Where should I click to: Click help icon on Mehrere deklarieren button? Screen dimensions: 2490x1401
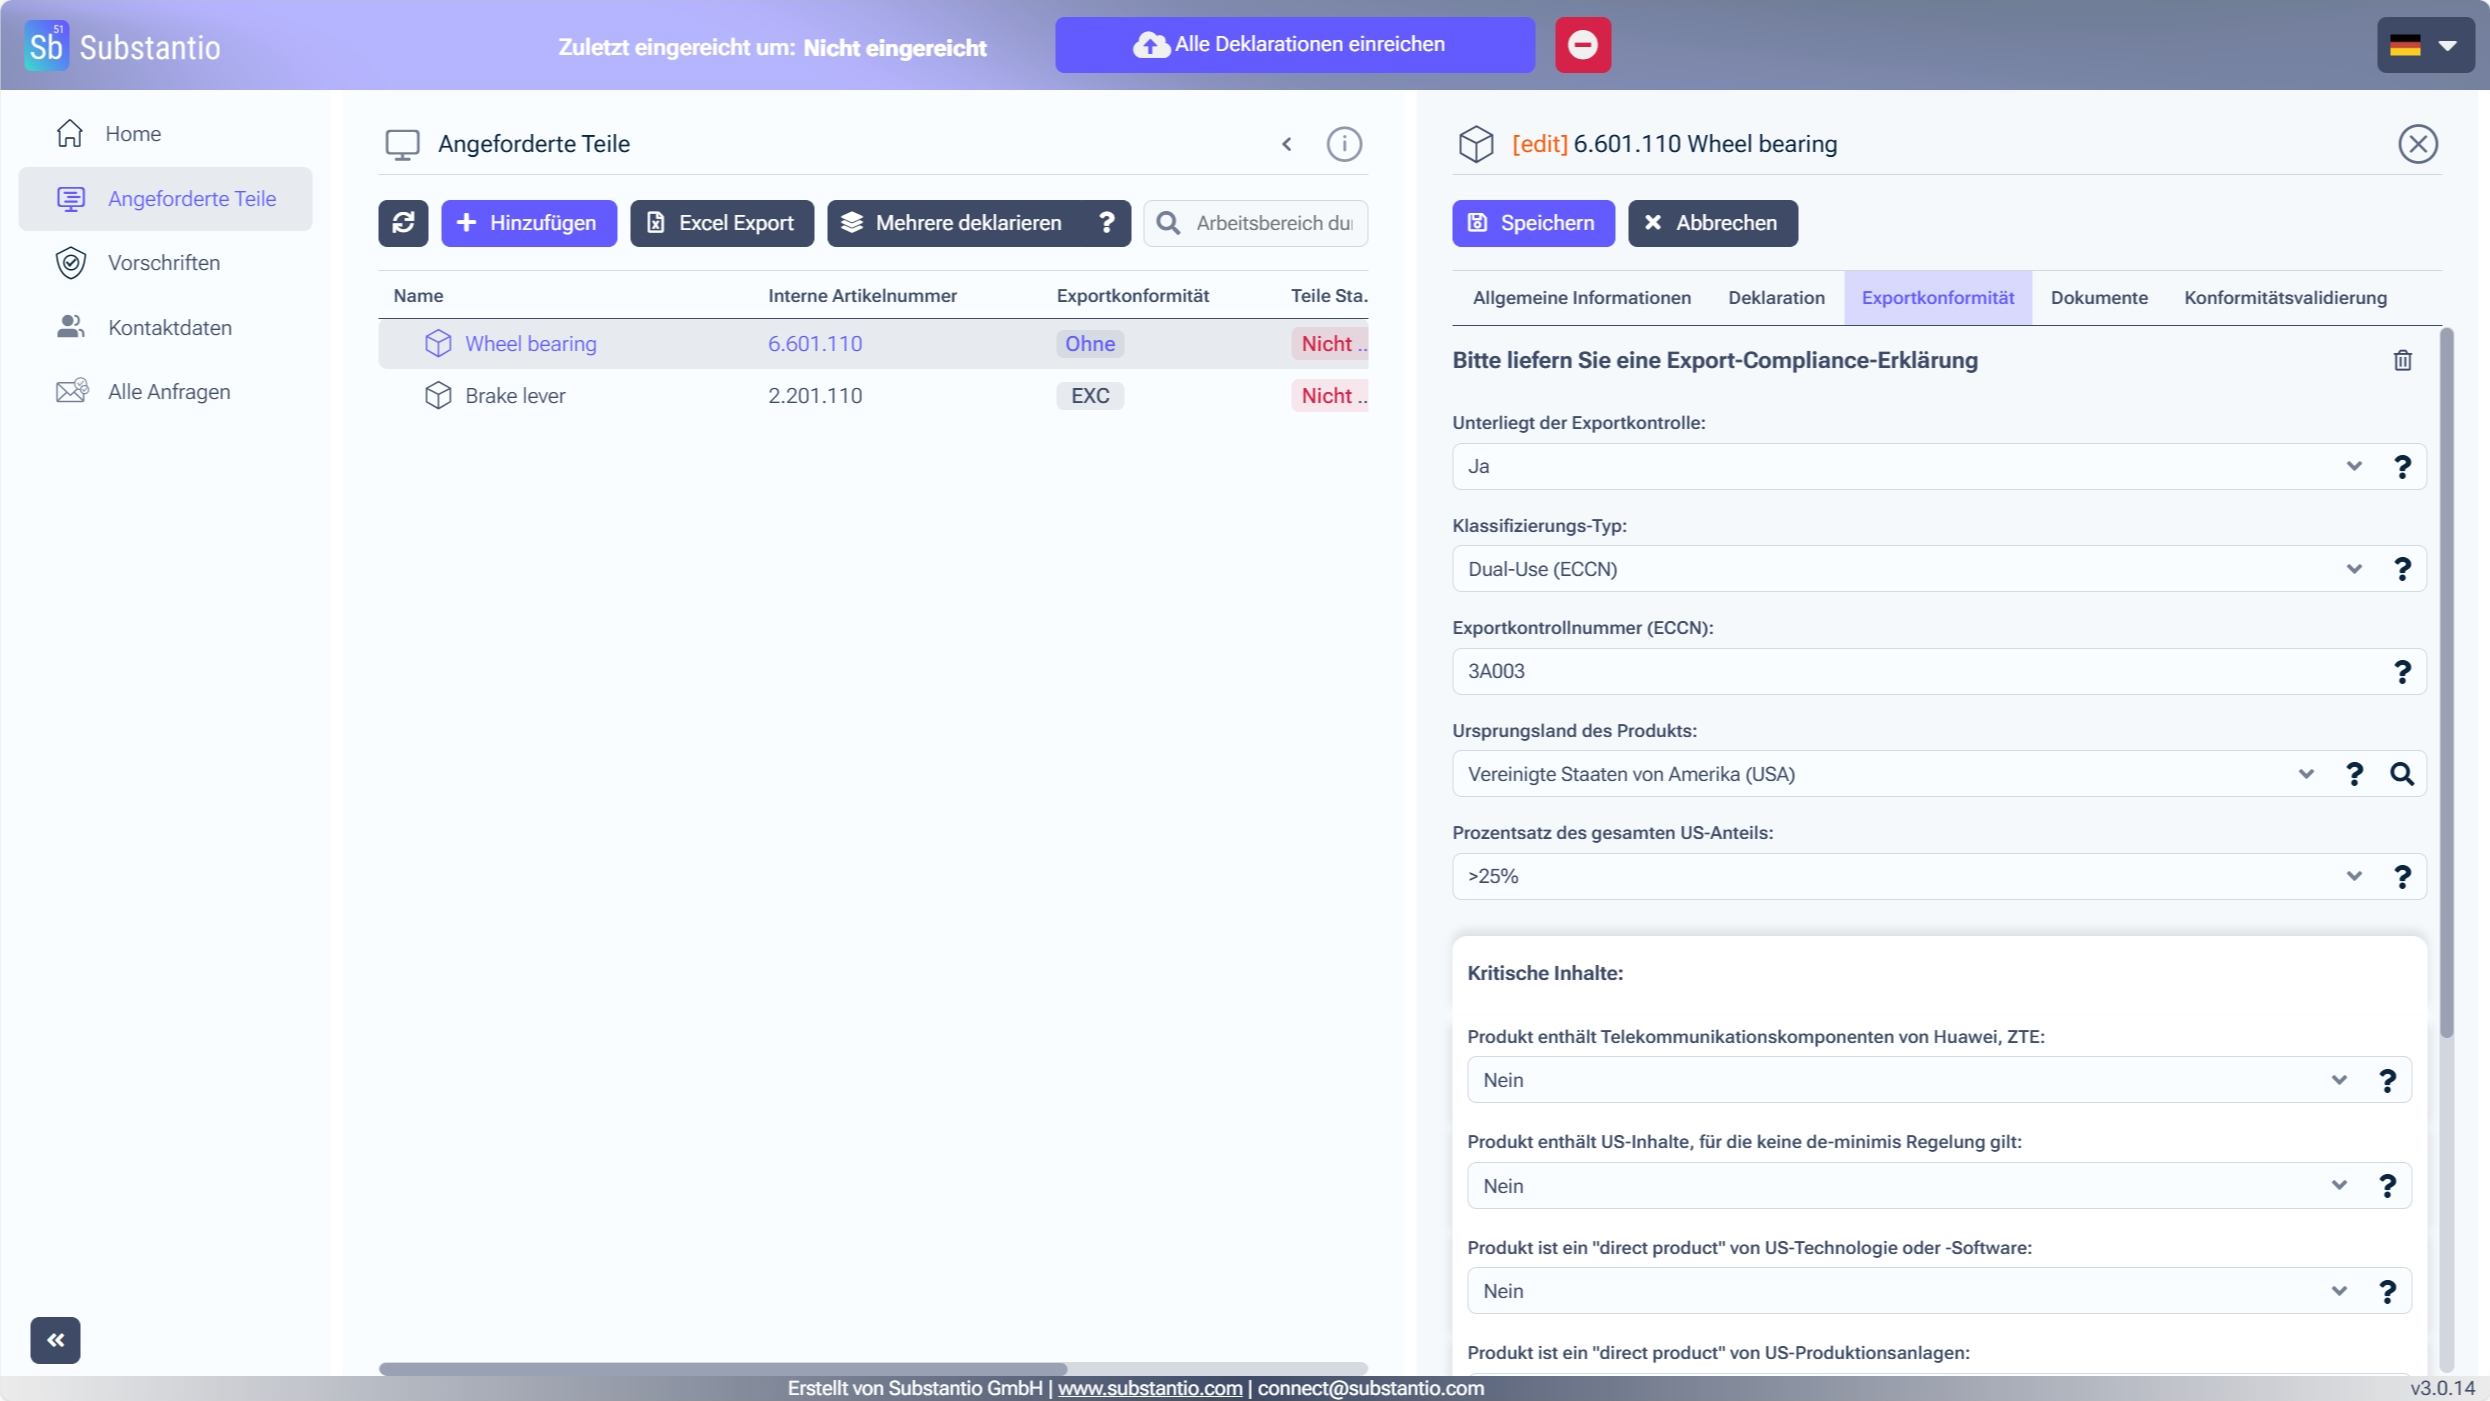[1106, 223]
